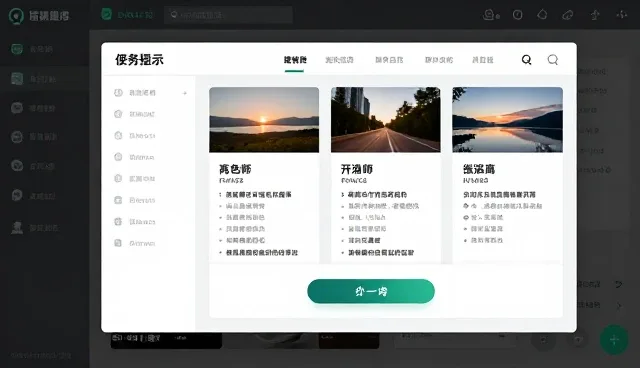Select the fourth row in the dialog's left list
The height and width of the screenshot is (368, 640).
pyautogui.click(x=149, y=157)
